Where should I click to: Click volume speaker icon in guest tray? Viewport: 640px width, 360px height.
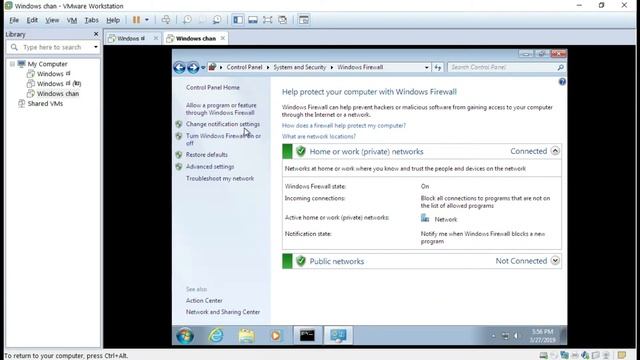516,336
